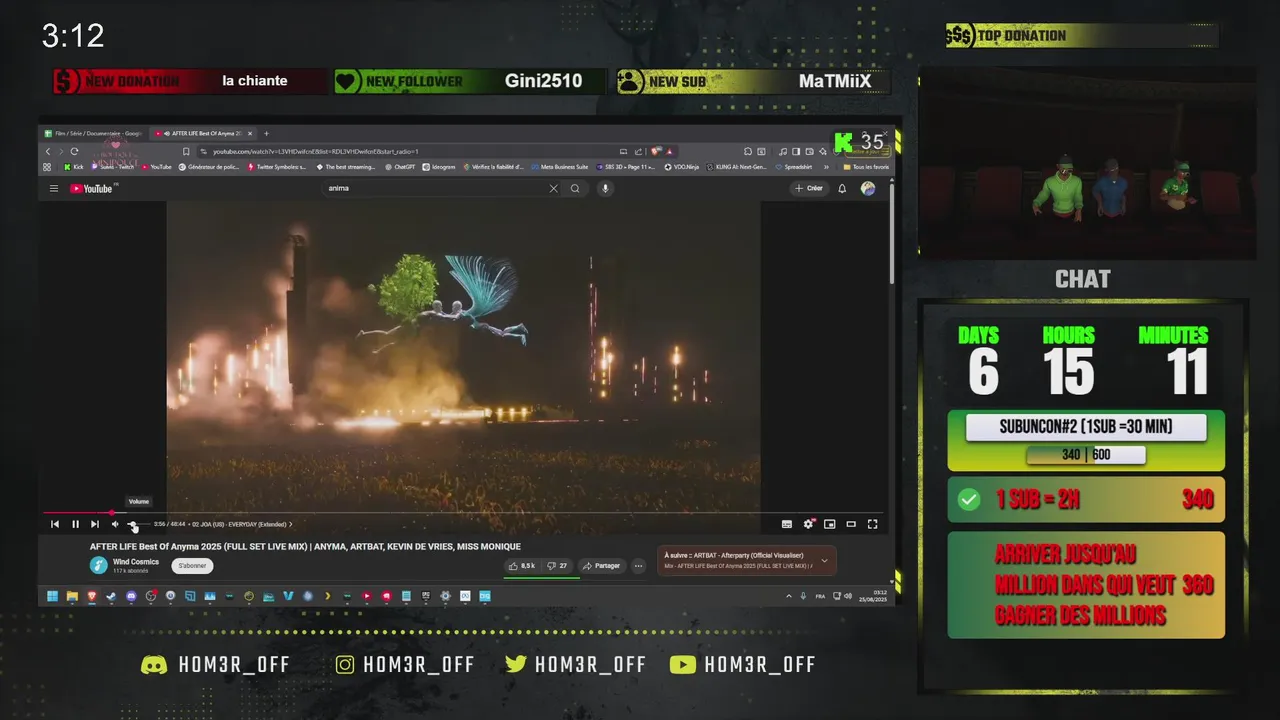Screen dimensions: 1280x720
Task: Click the S'abonner button
Action: click(x=192, y=566)
